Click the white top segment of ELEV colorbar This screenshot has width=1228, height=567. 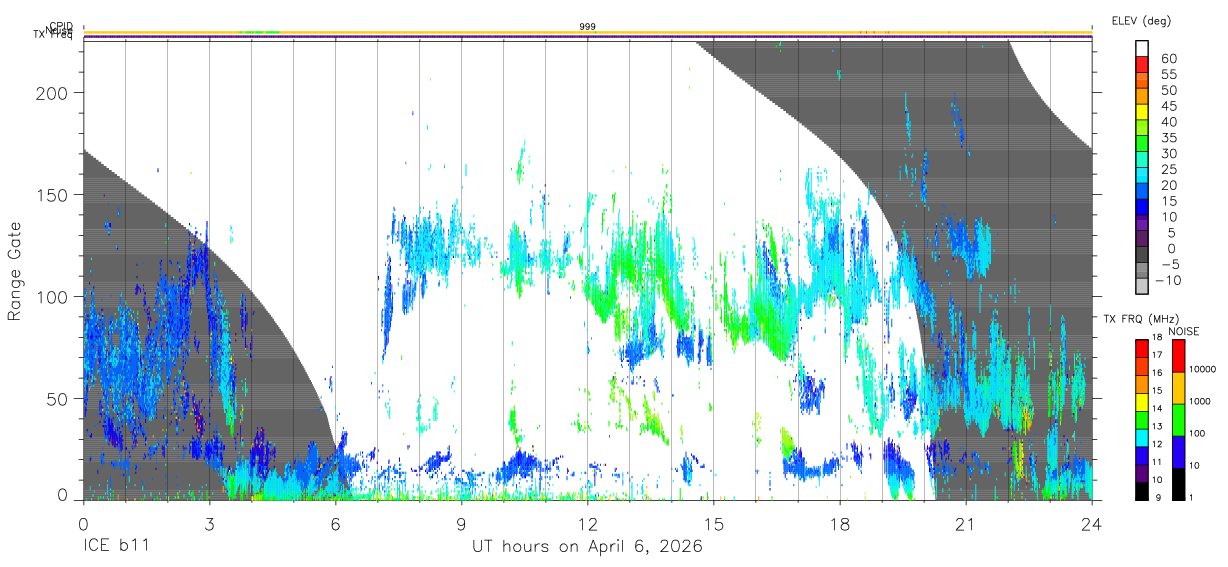click(1143, 49)
